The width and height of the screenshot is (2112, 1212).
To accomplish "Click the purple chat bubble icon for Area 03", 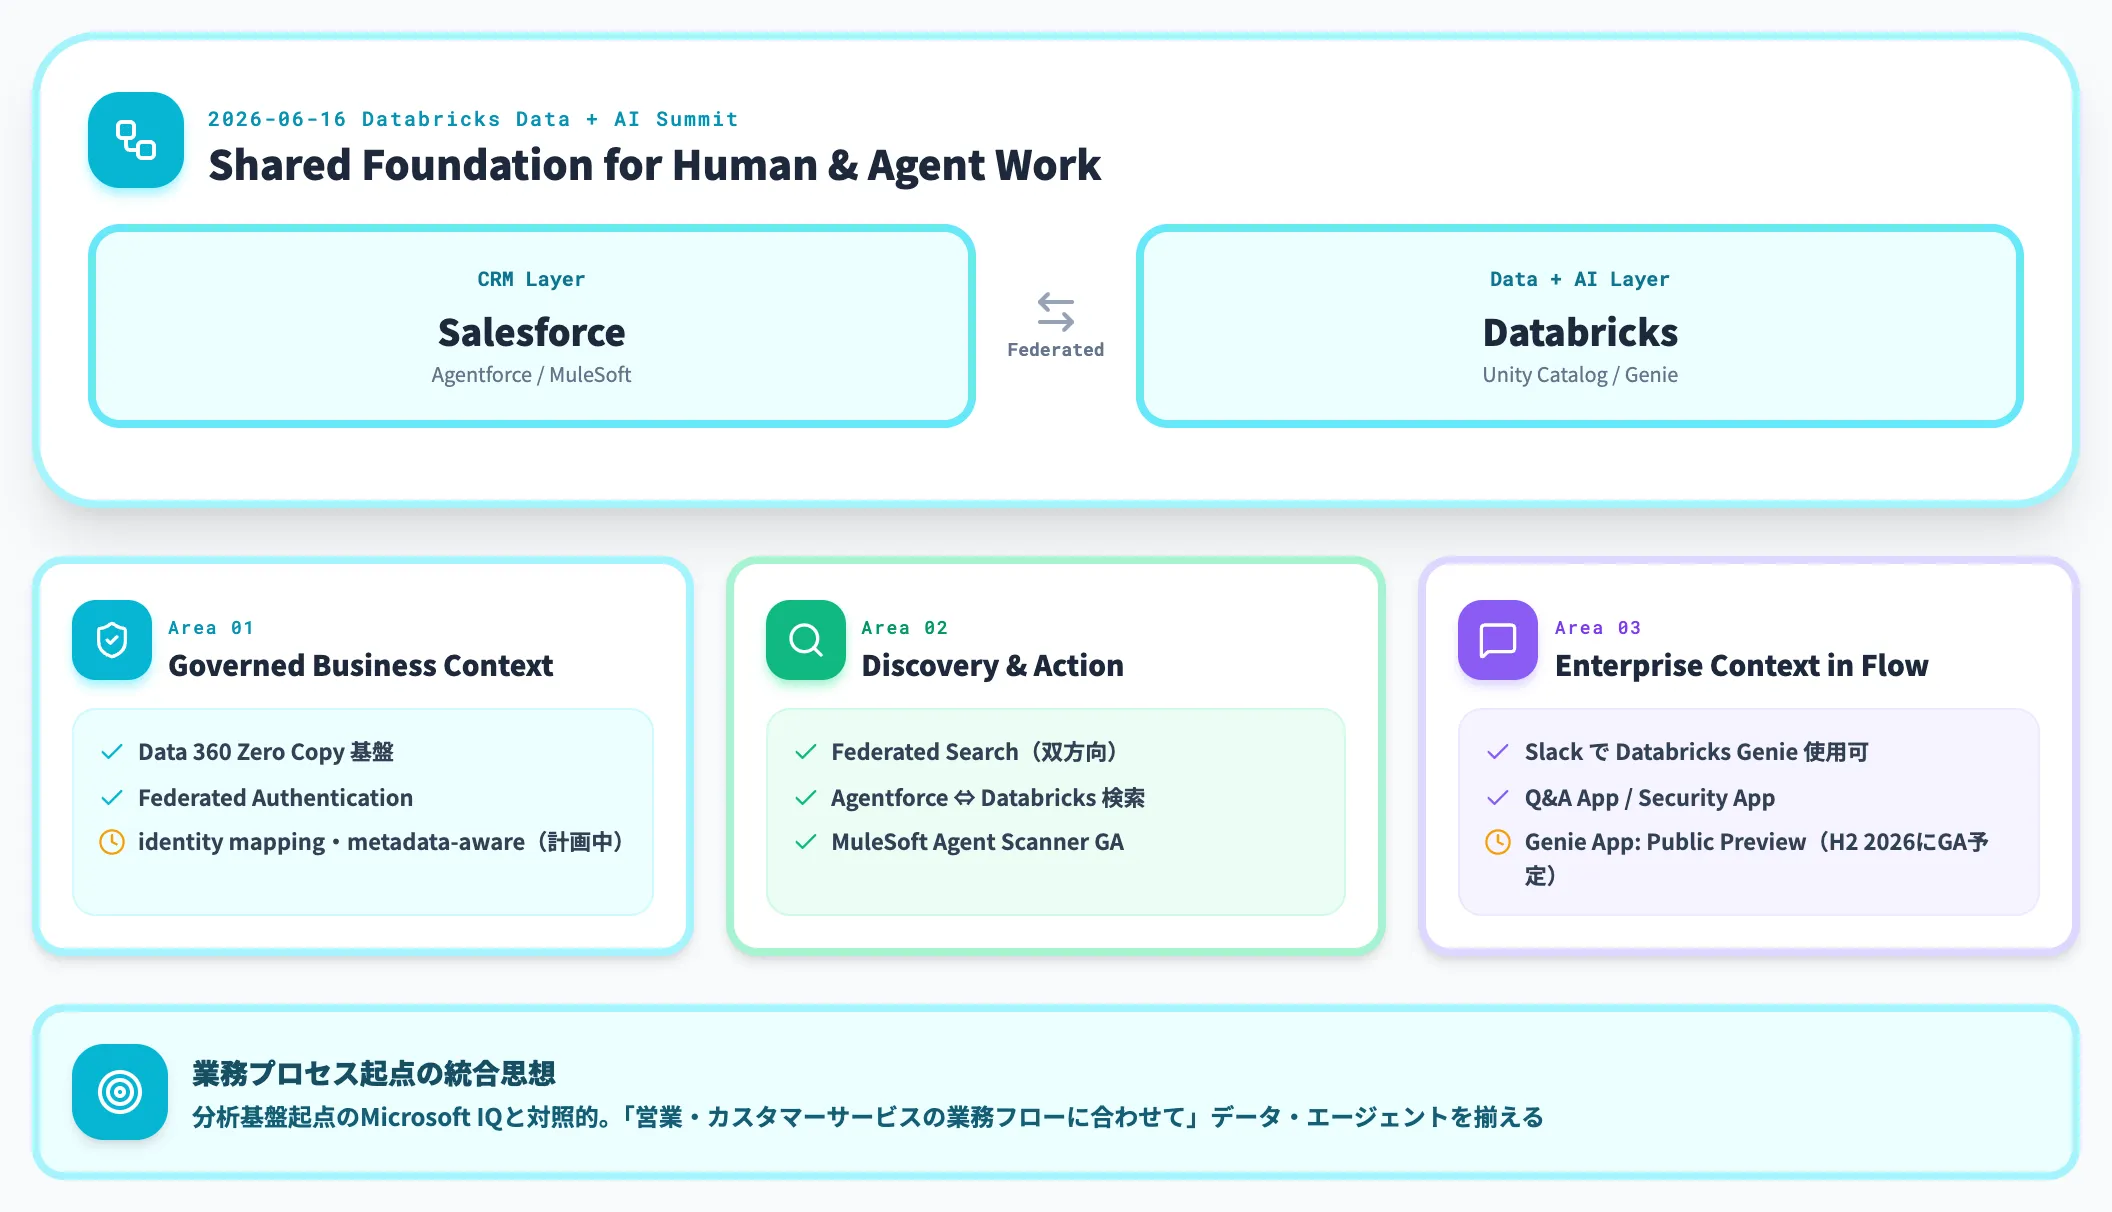I will 1498,640.
